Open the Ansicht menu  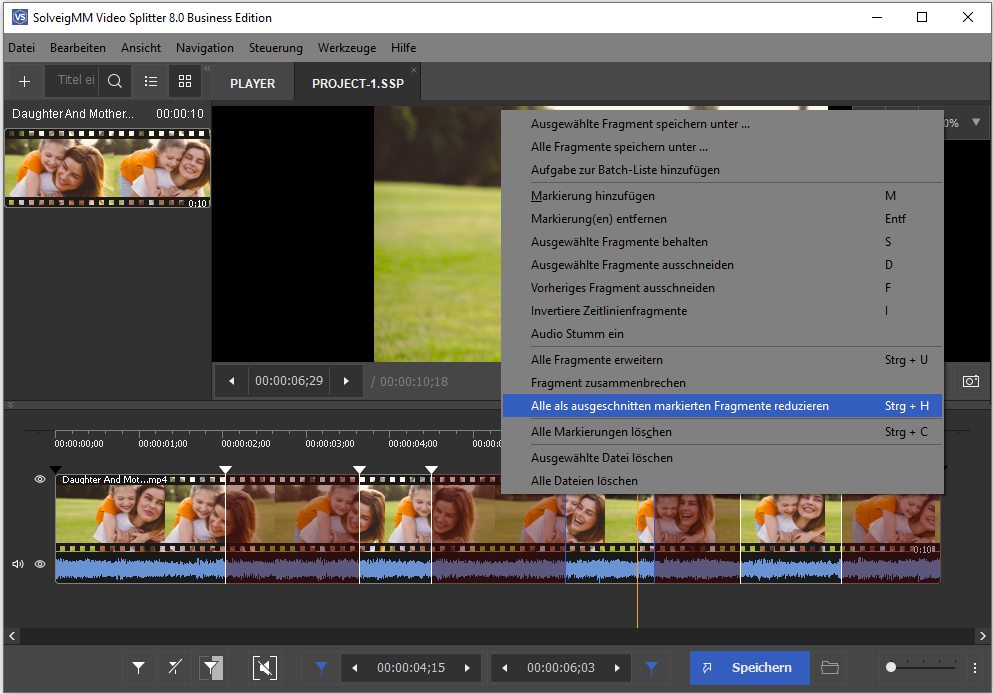coord(141,47)
